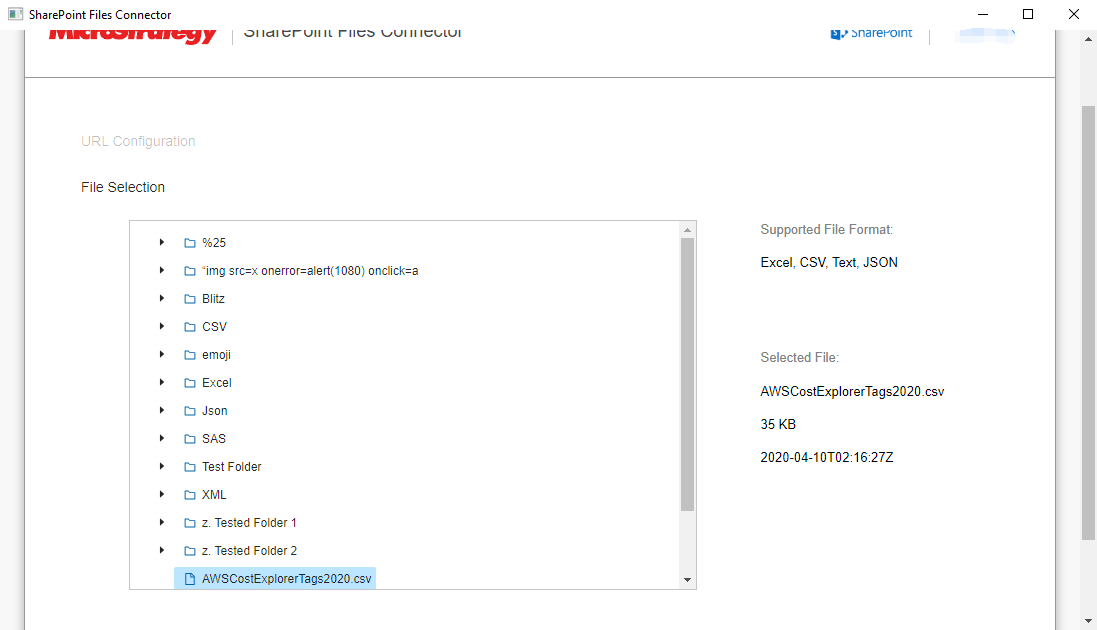Click the folder icon next to Blitz

[x=190, y=299]
